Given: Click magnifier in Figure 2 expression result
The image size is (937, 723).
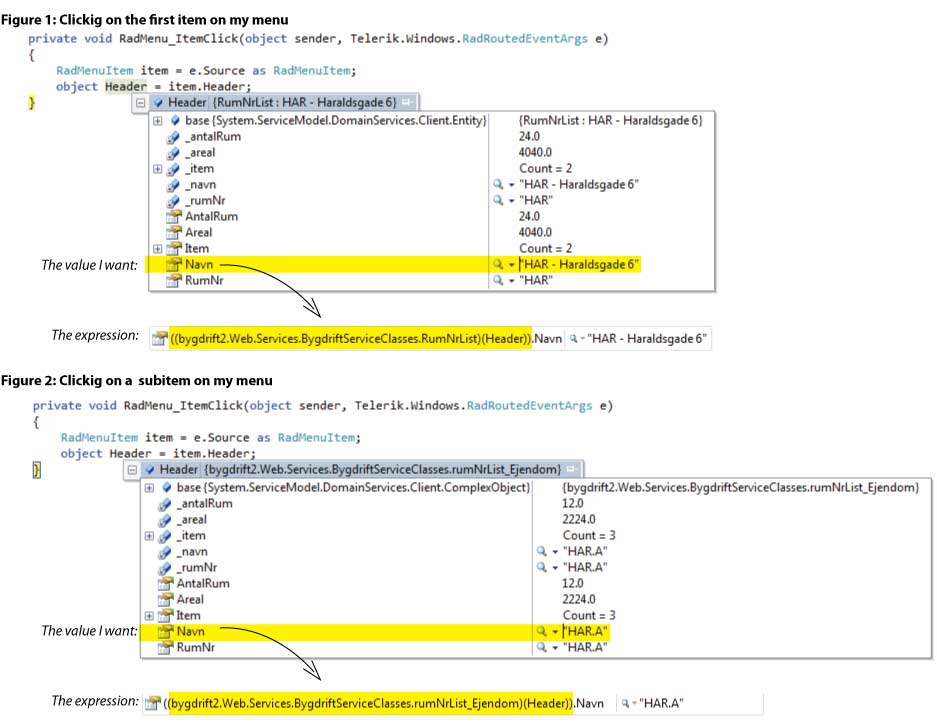Looking at the screenshot, I should (625, 703).
